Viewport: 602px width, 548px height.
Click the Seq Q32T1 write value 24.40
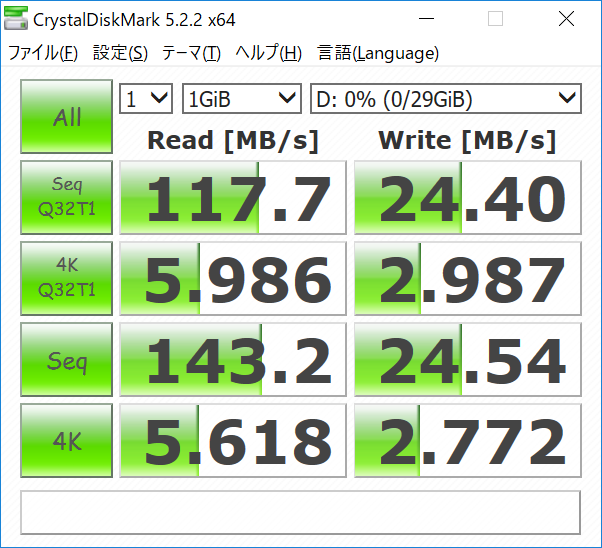click(x=468, y=197)
